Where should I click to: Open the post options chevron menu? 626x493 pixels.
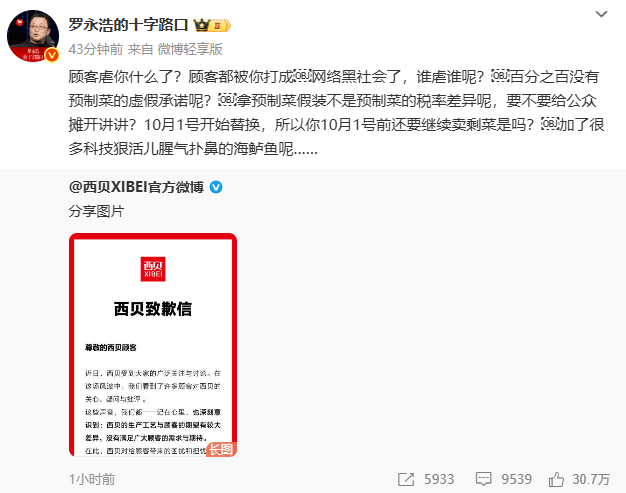601,14
